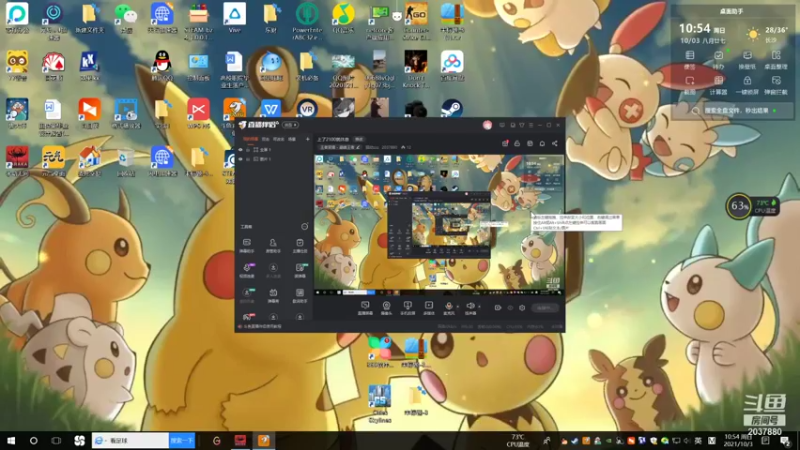Viewport: 800px width, 450px height.
Task: Add a new scene with plus button
Action: tap(307, 139)
